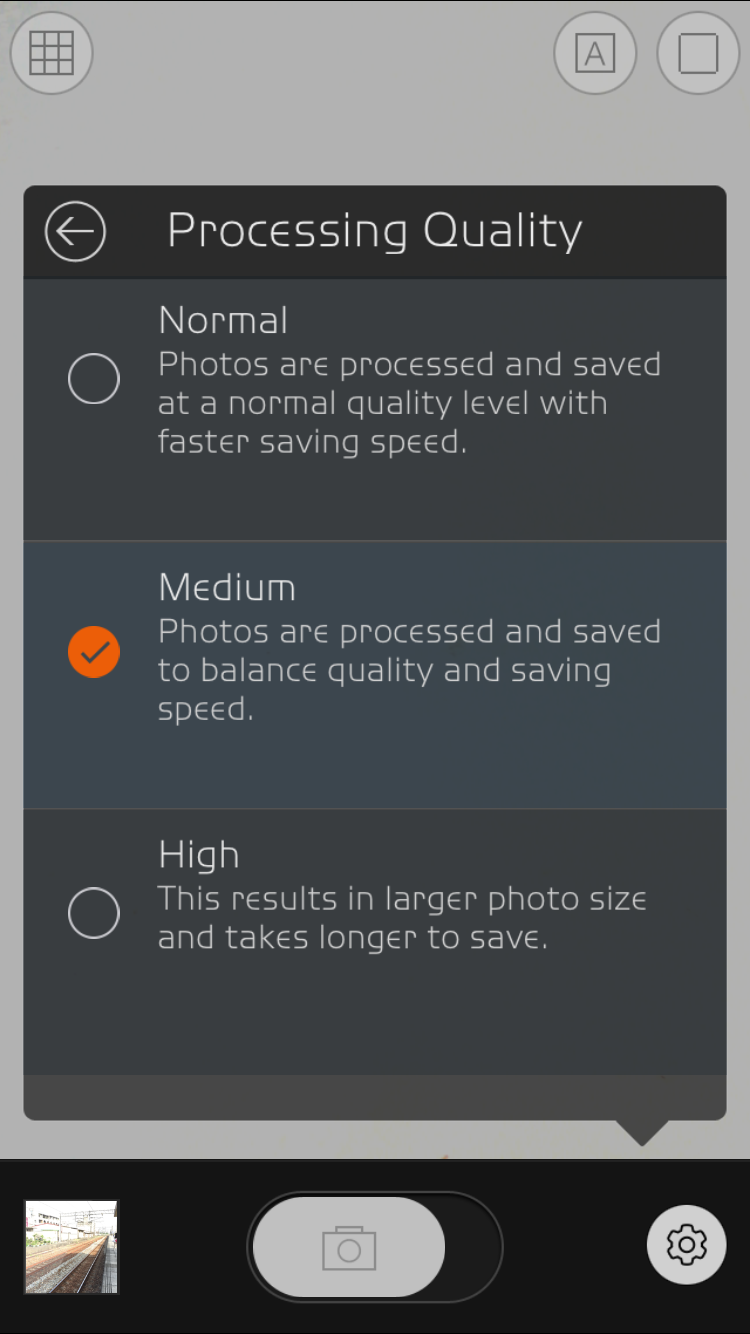Tap the 'takes longer to save' description
Viewport: 750px width, 1334px height.
point(352,938)
